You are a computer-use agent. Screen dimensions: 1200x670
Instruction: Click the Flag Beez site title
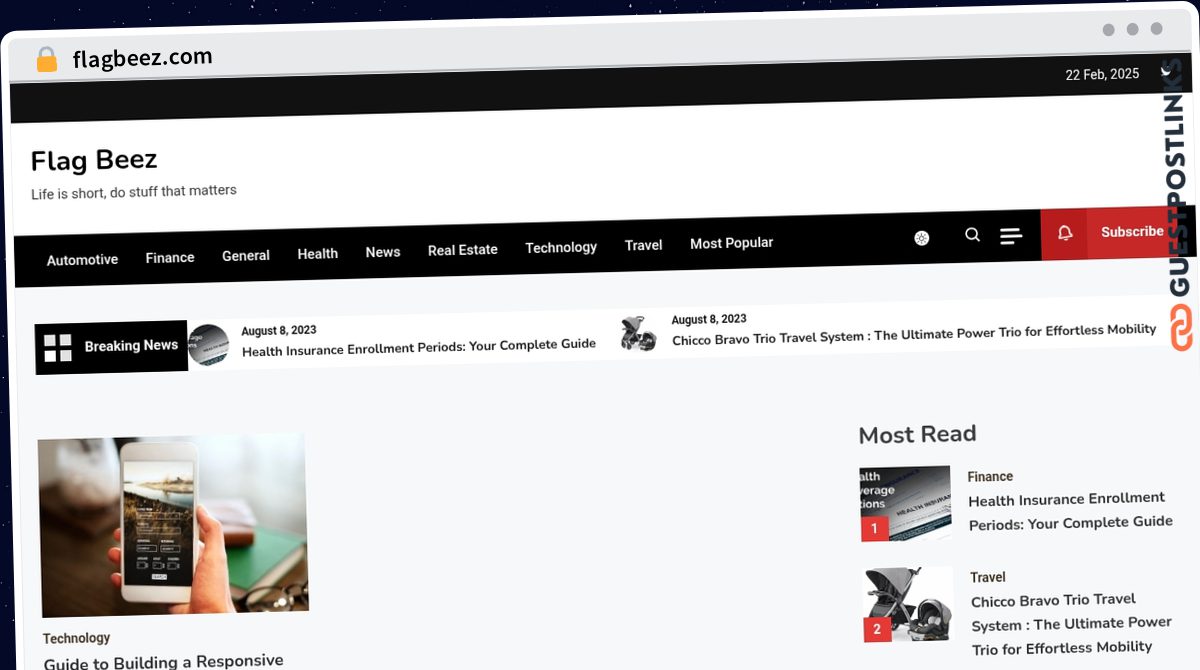(x=94, y=160)
